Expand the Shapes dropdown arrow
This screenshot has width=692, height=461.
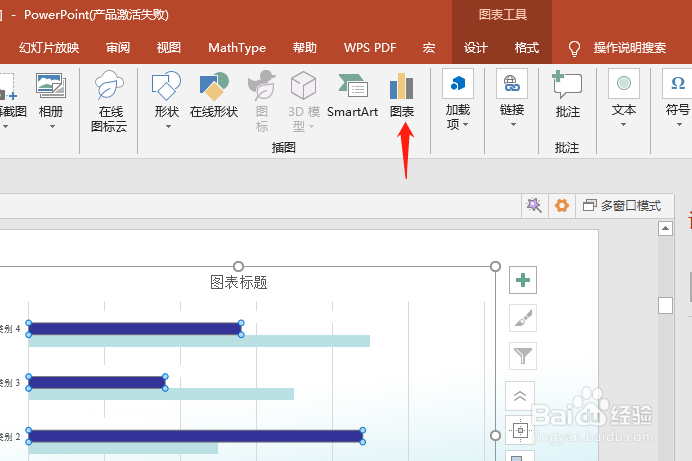pos(168,127)
